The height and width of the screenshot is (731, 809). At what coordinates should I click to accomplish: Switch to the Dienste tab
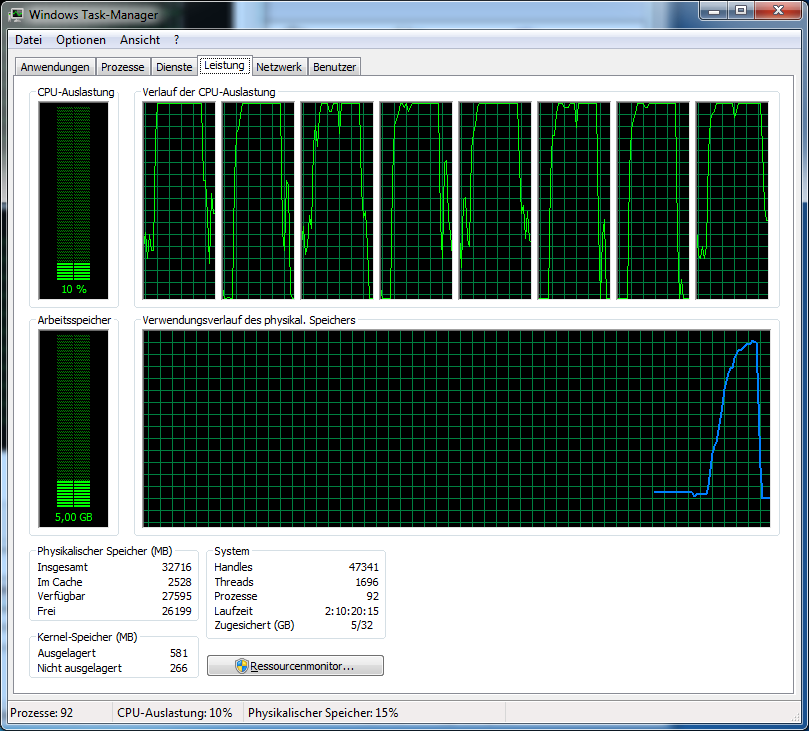(174, 67)
